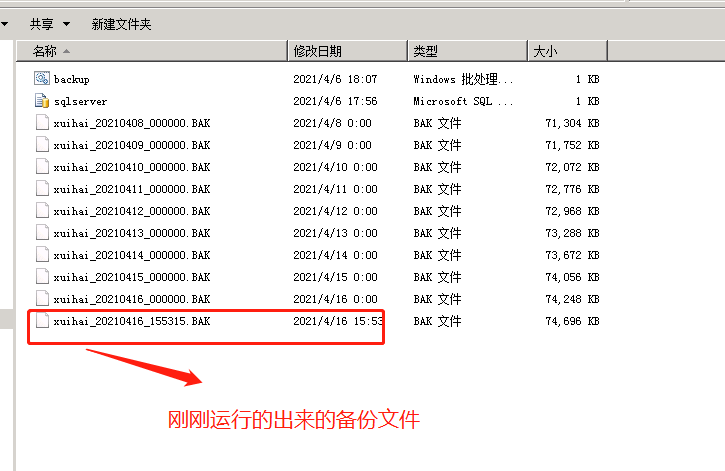Click the size value 72,968 KB
This screenshot has height=471, width=725.
(572, 211)
